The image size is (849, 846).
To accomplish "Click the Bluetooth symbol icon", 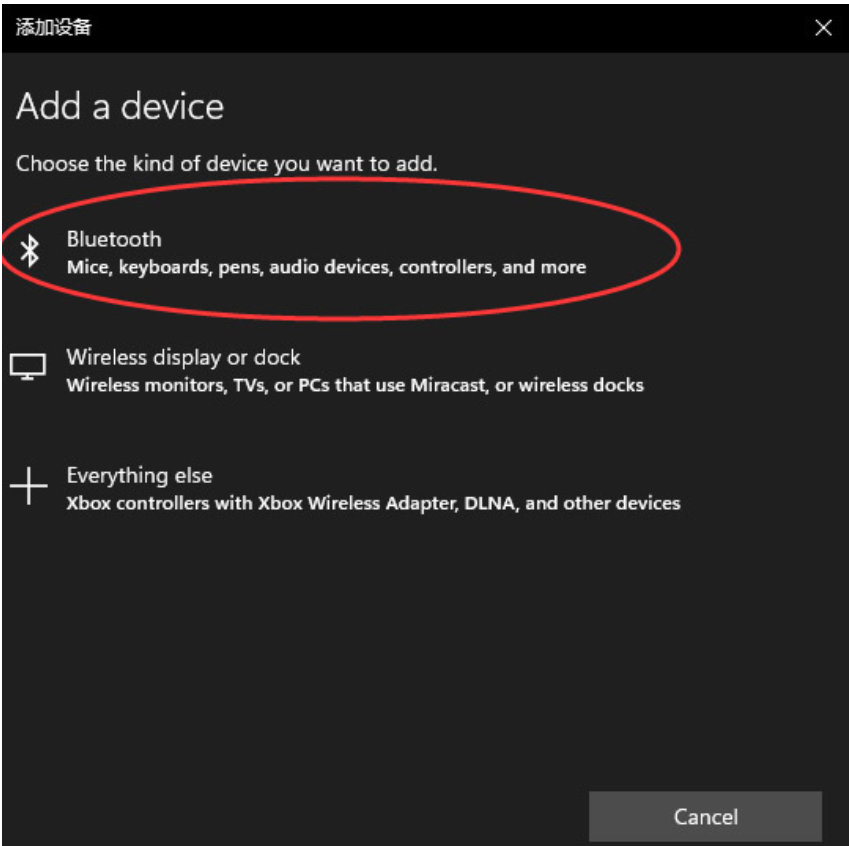I will tap(30, 251).
